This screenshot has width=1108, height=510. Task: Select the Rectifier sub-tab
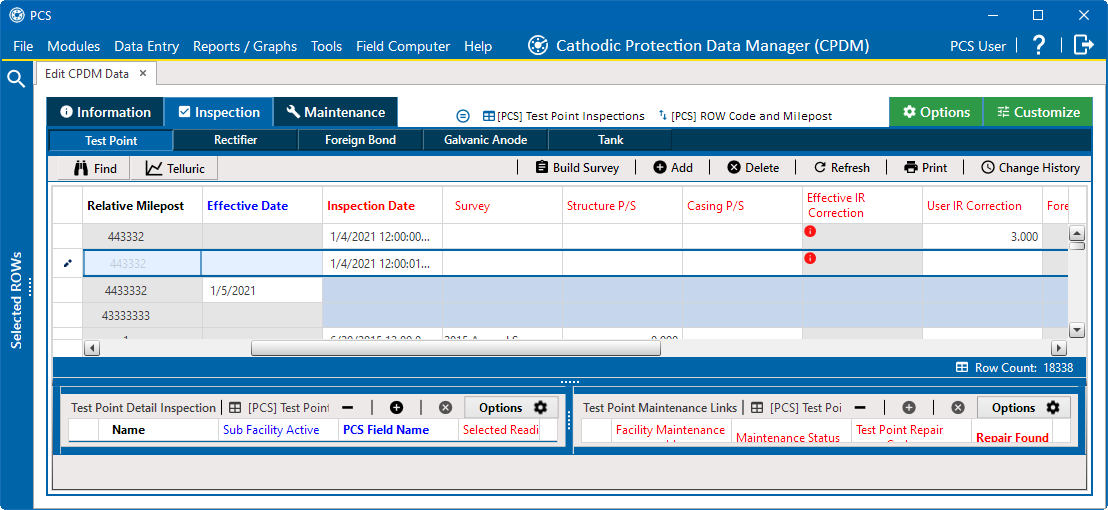click(235, 140)
